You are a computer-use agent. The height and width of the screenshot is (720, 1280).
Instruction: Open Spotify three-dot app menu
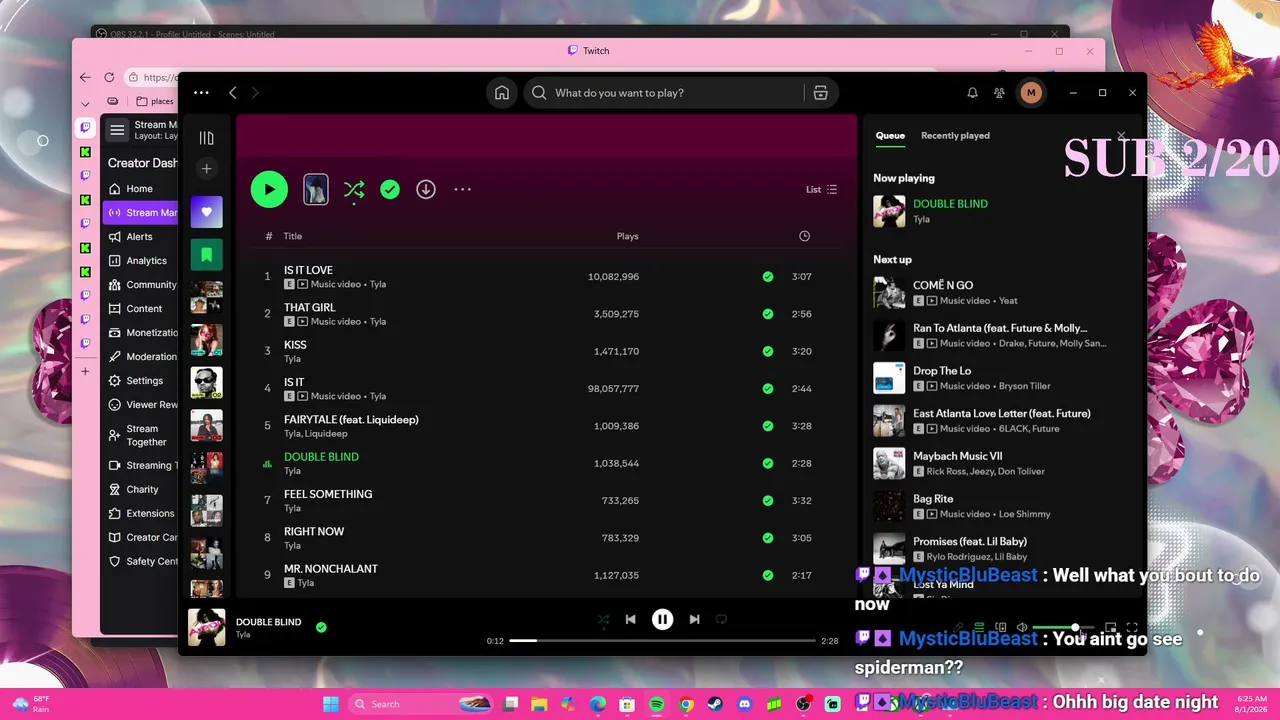201,93
